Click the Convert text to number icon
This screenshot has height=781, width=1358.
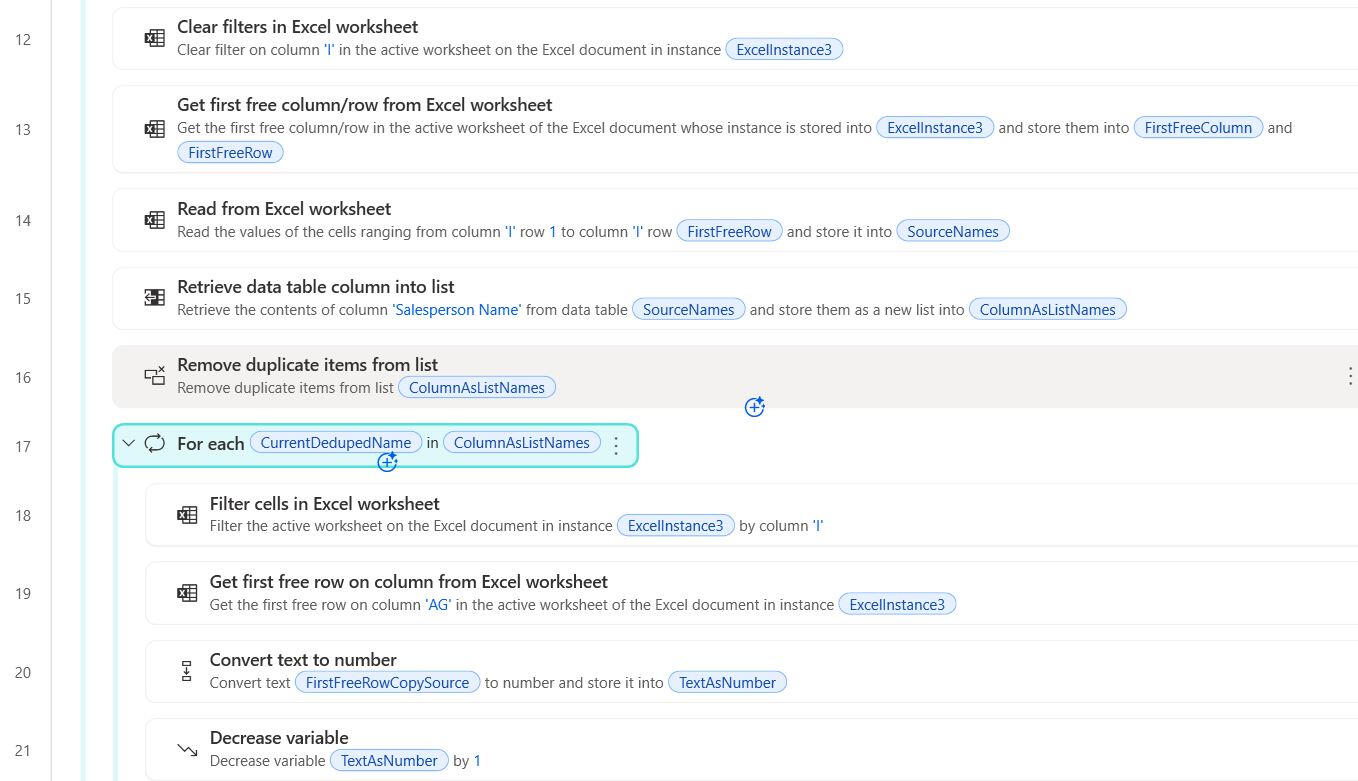click(187, 671)
